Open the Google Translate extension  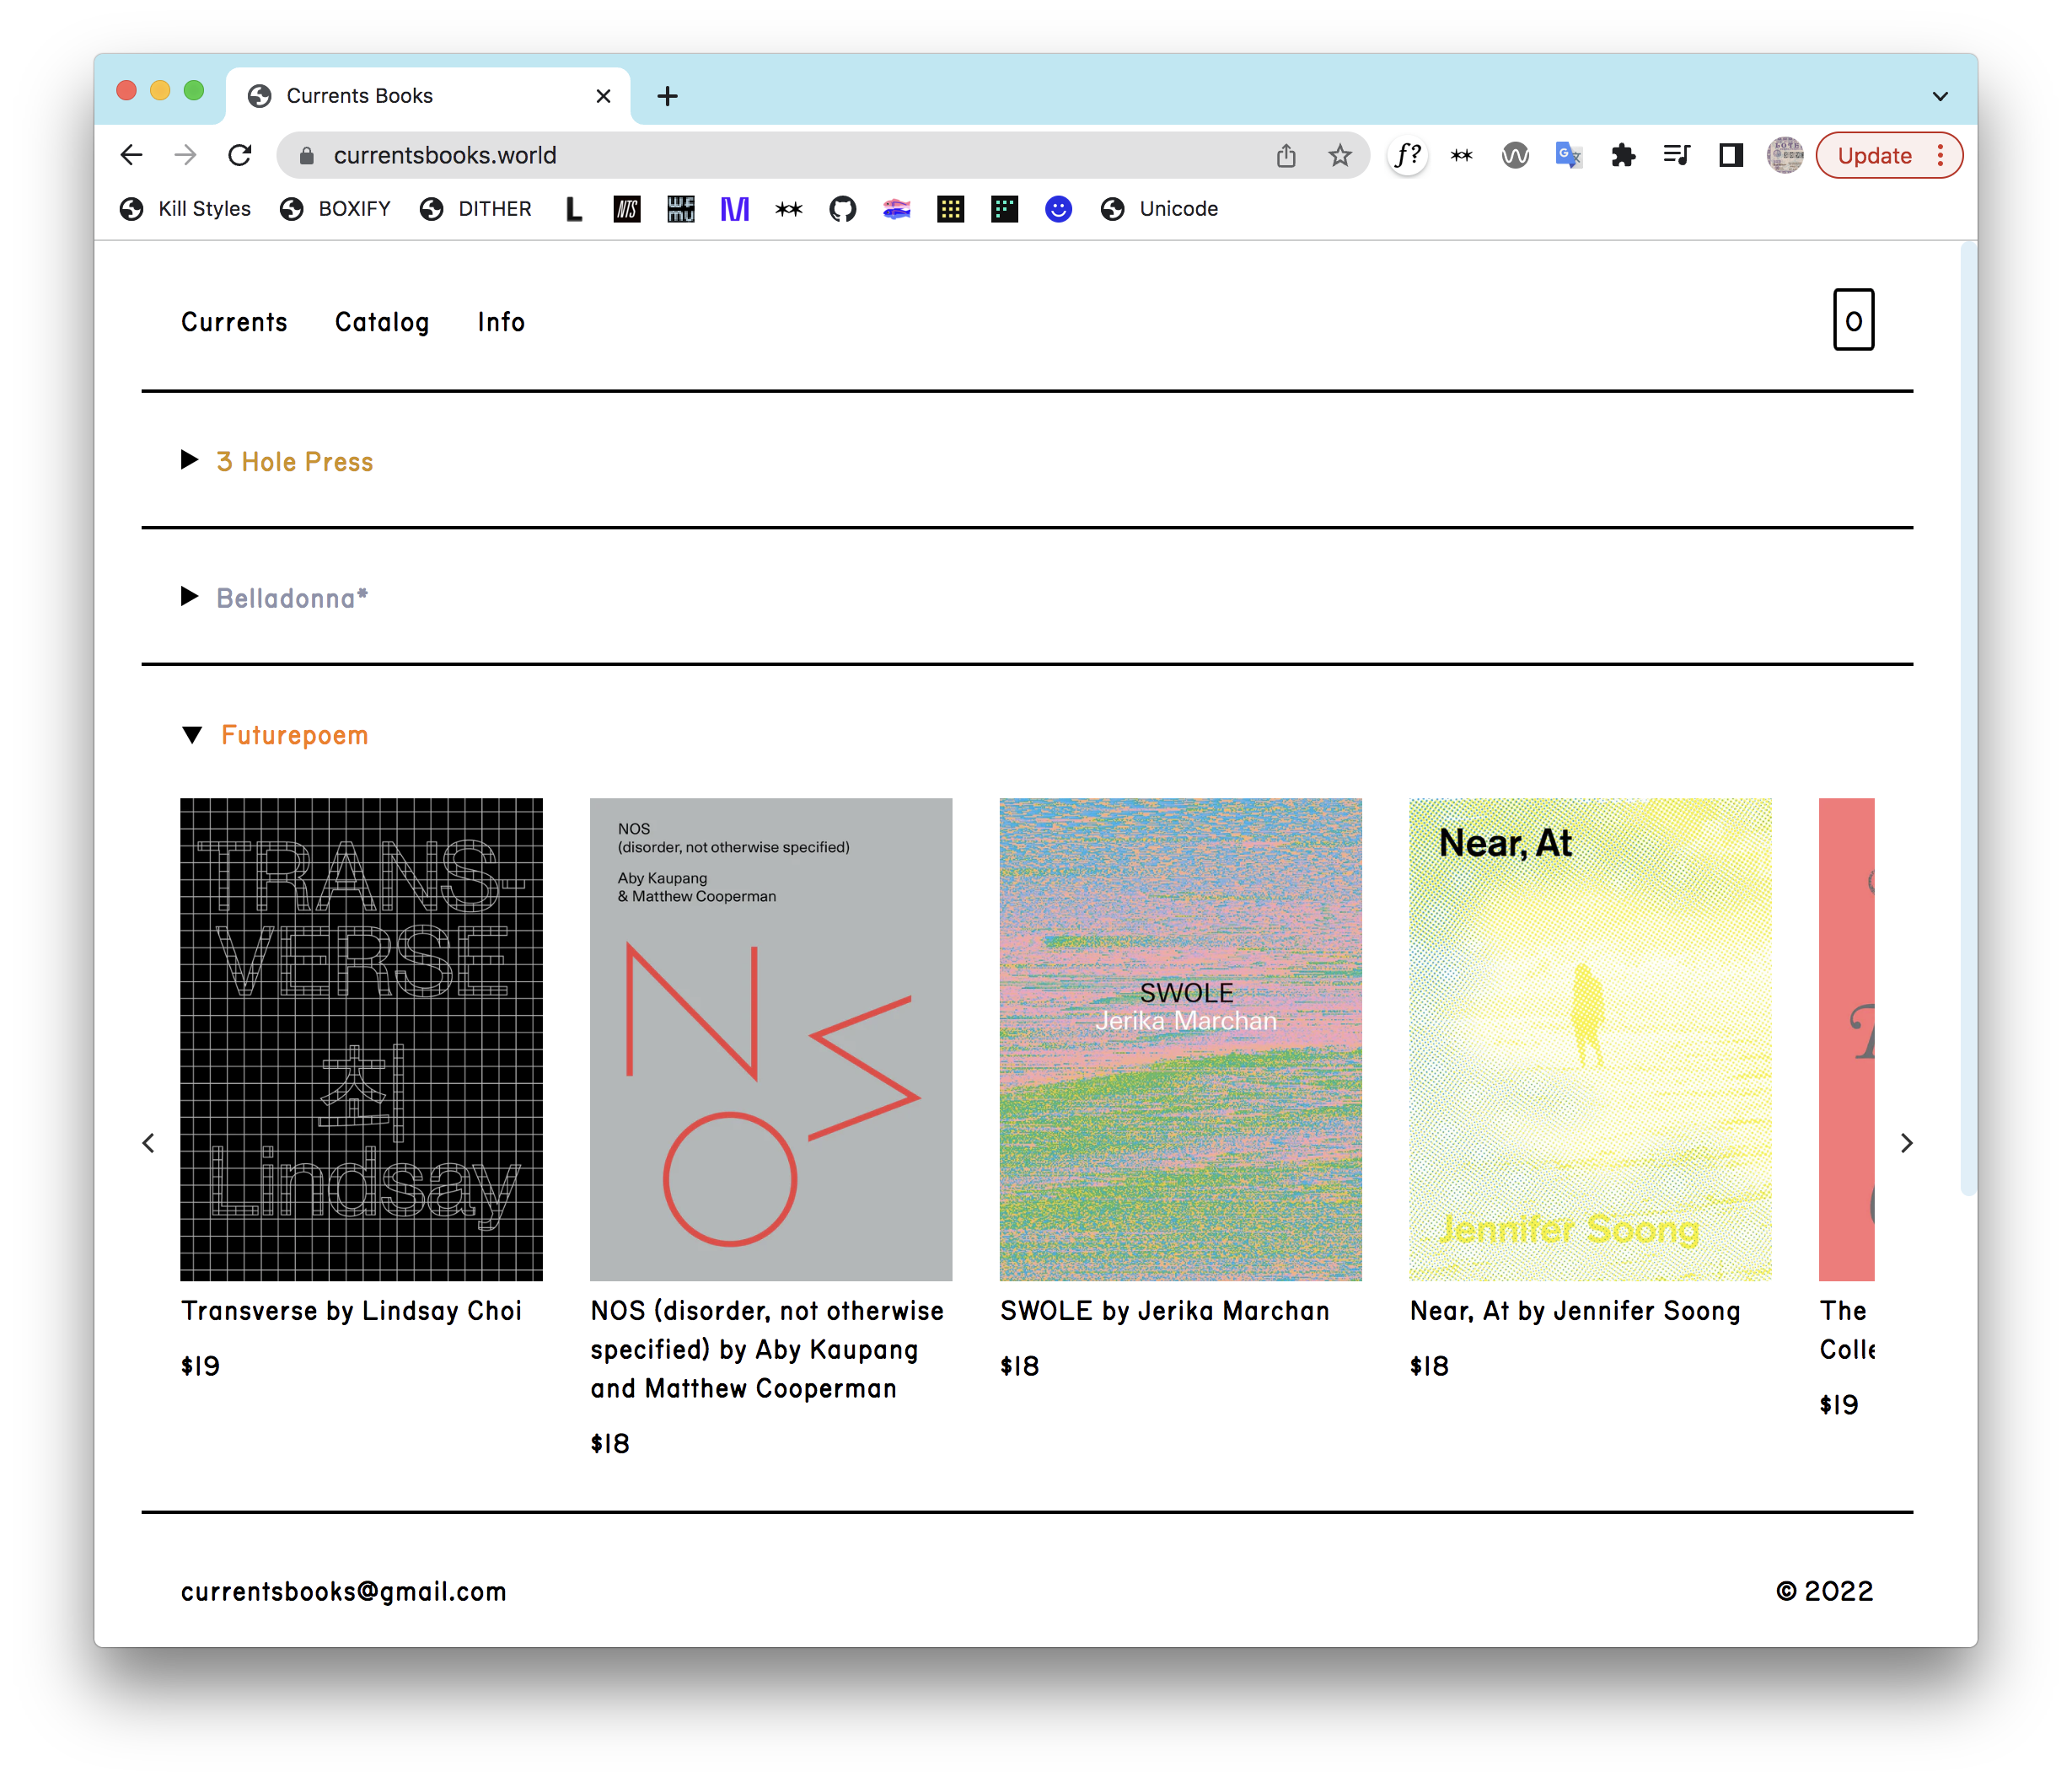[1568, 155]
